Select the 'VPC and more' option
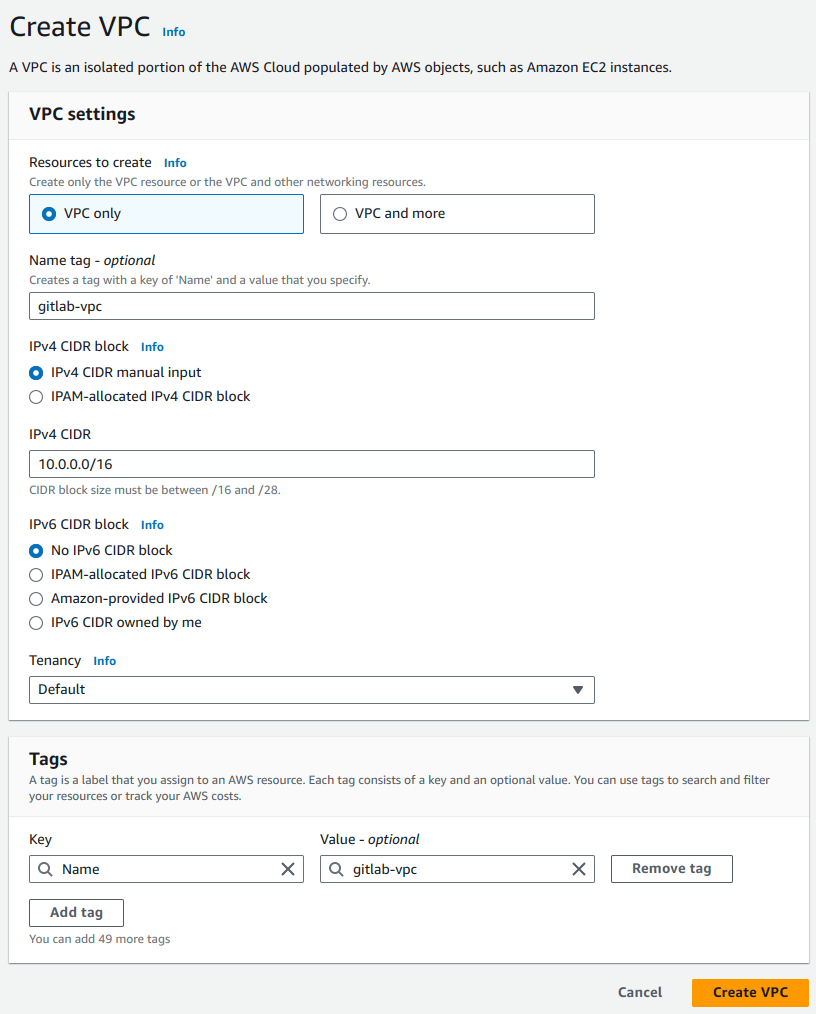 pyautogui.click(x=340, y=213)
